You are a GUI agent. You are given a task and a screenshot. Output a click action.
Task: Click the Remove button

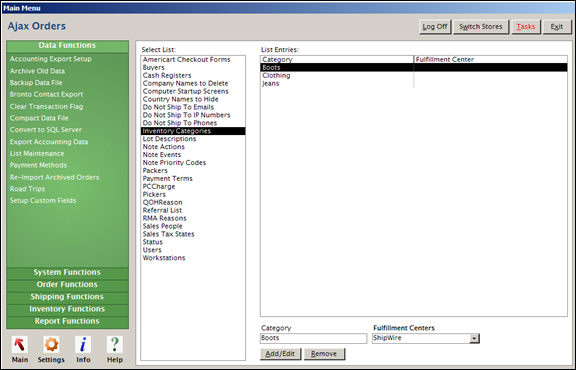[x=324, y=354]
